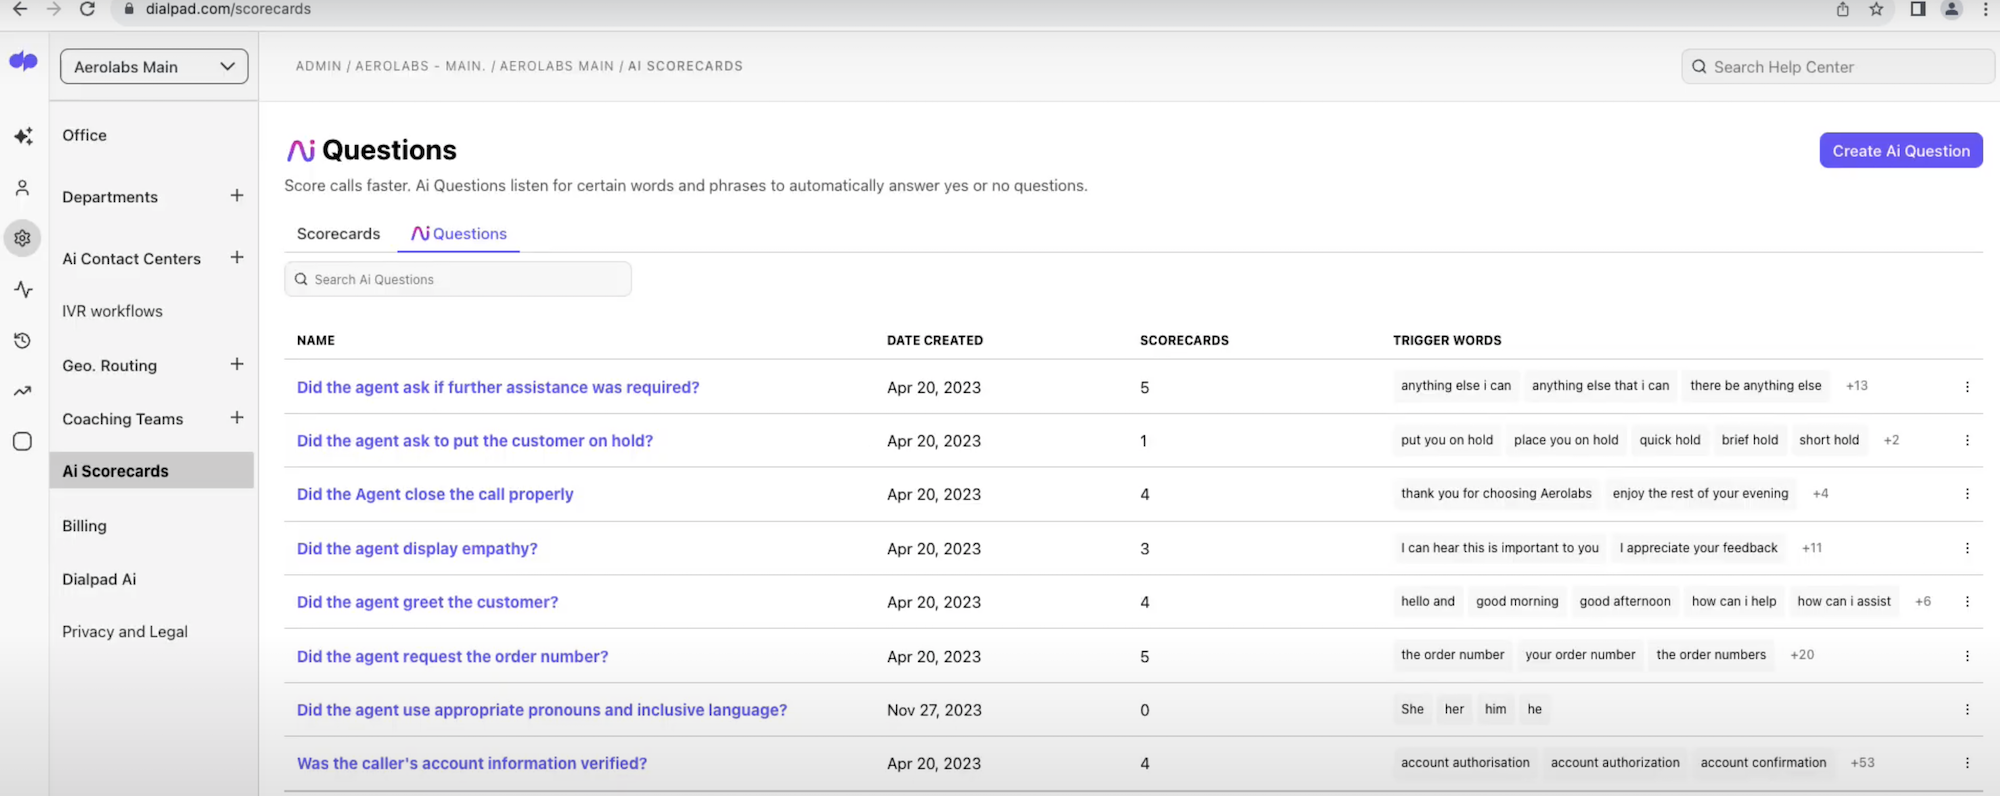The height and width of the screenshot is (796, 2000).
Task: Open 'Did the agent display empathy?' question
Action: pos(417,549)
